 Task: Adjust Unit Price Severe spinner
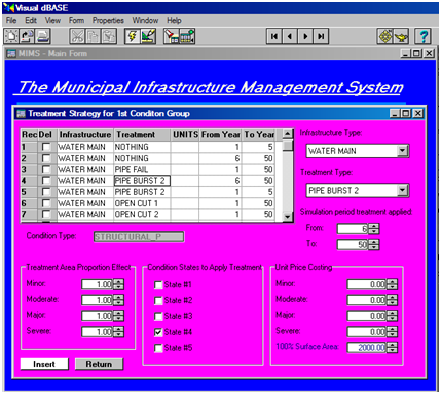(x=393, y=332)
